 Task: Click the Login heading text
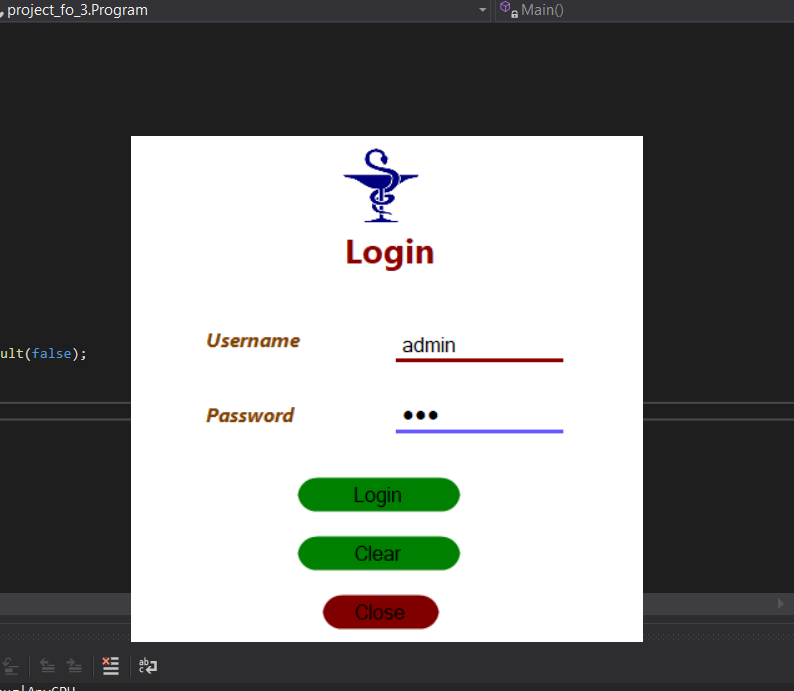tap(389, 252)
